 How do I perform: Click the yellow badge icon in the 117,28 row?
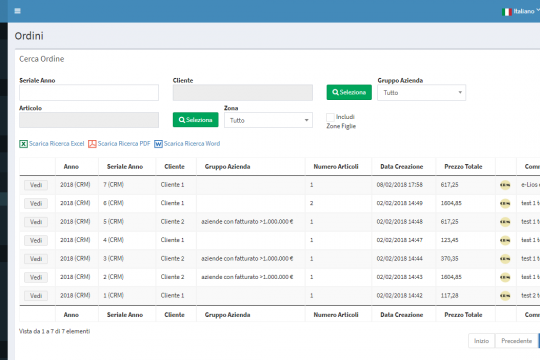[505, 296]
